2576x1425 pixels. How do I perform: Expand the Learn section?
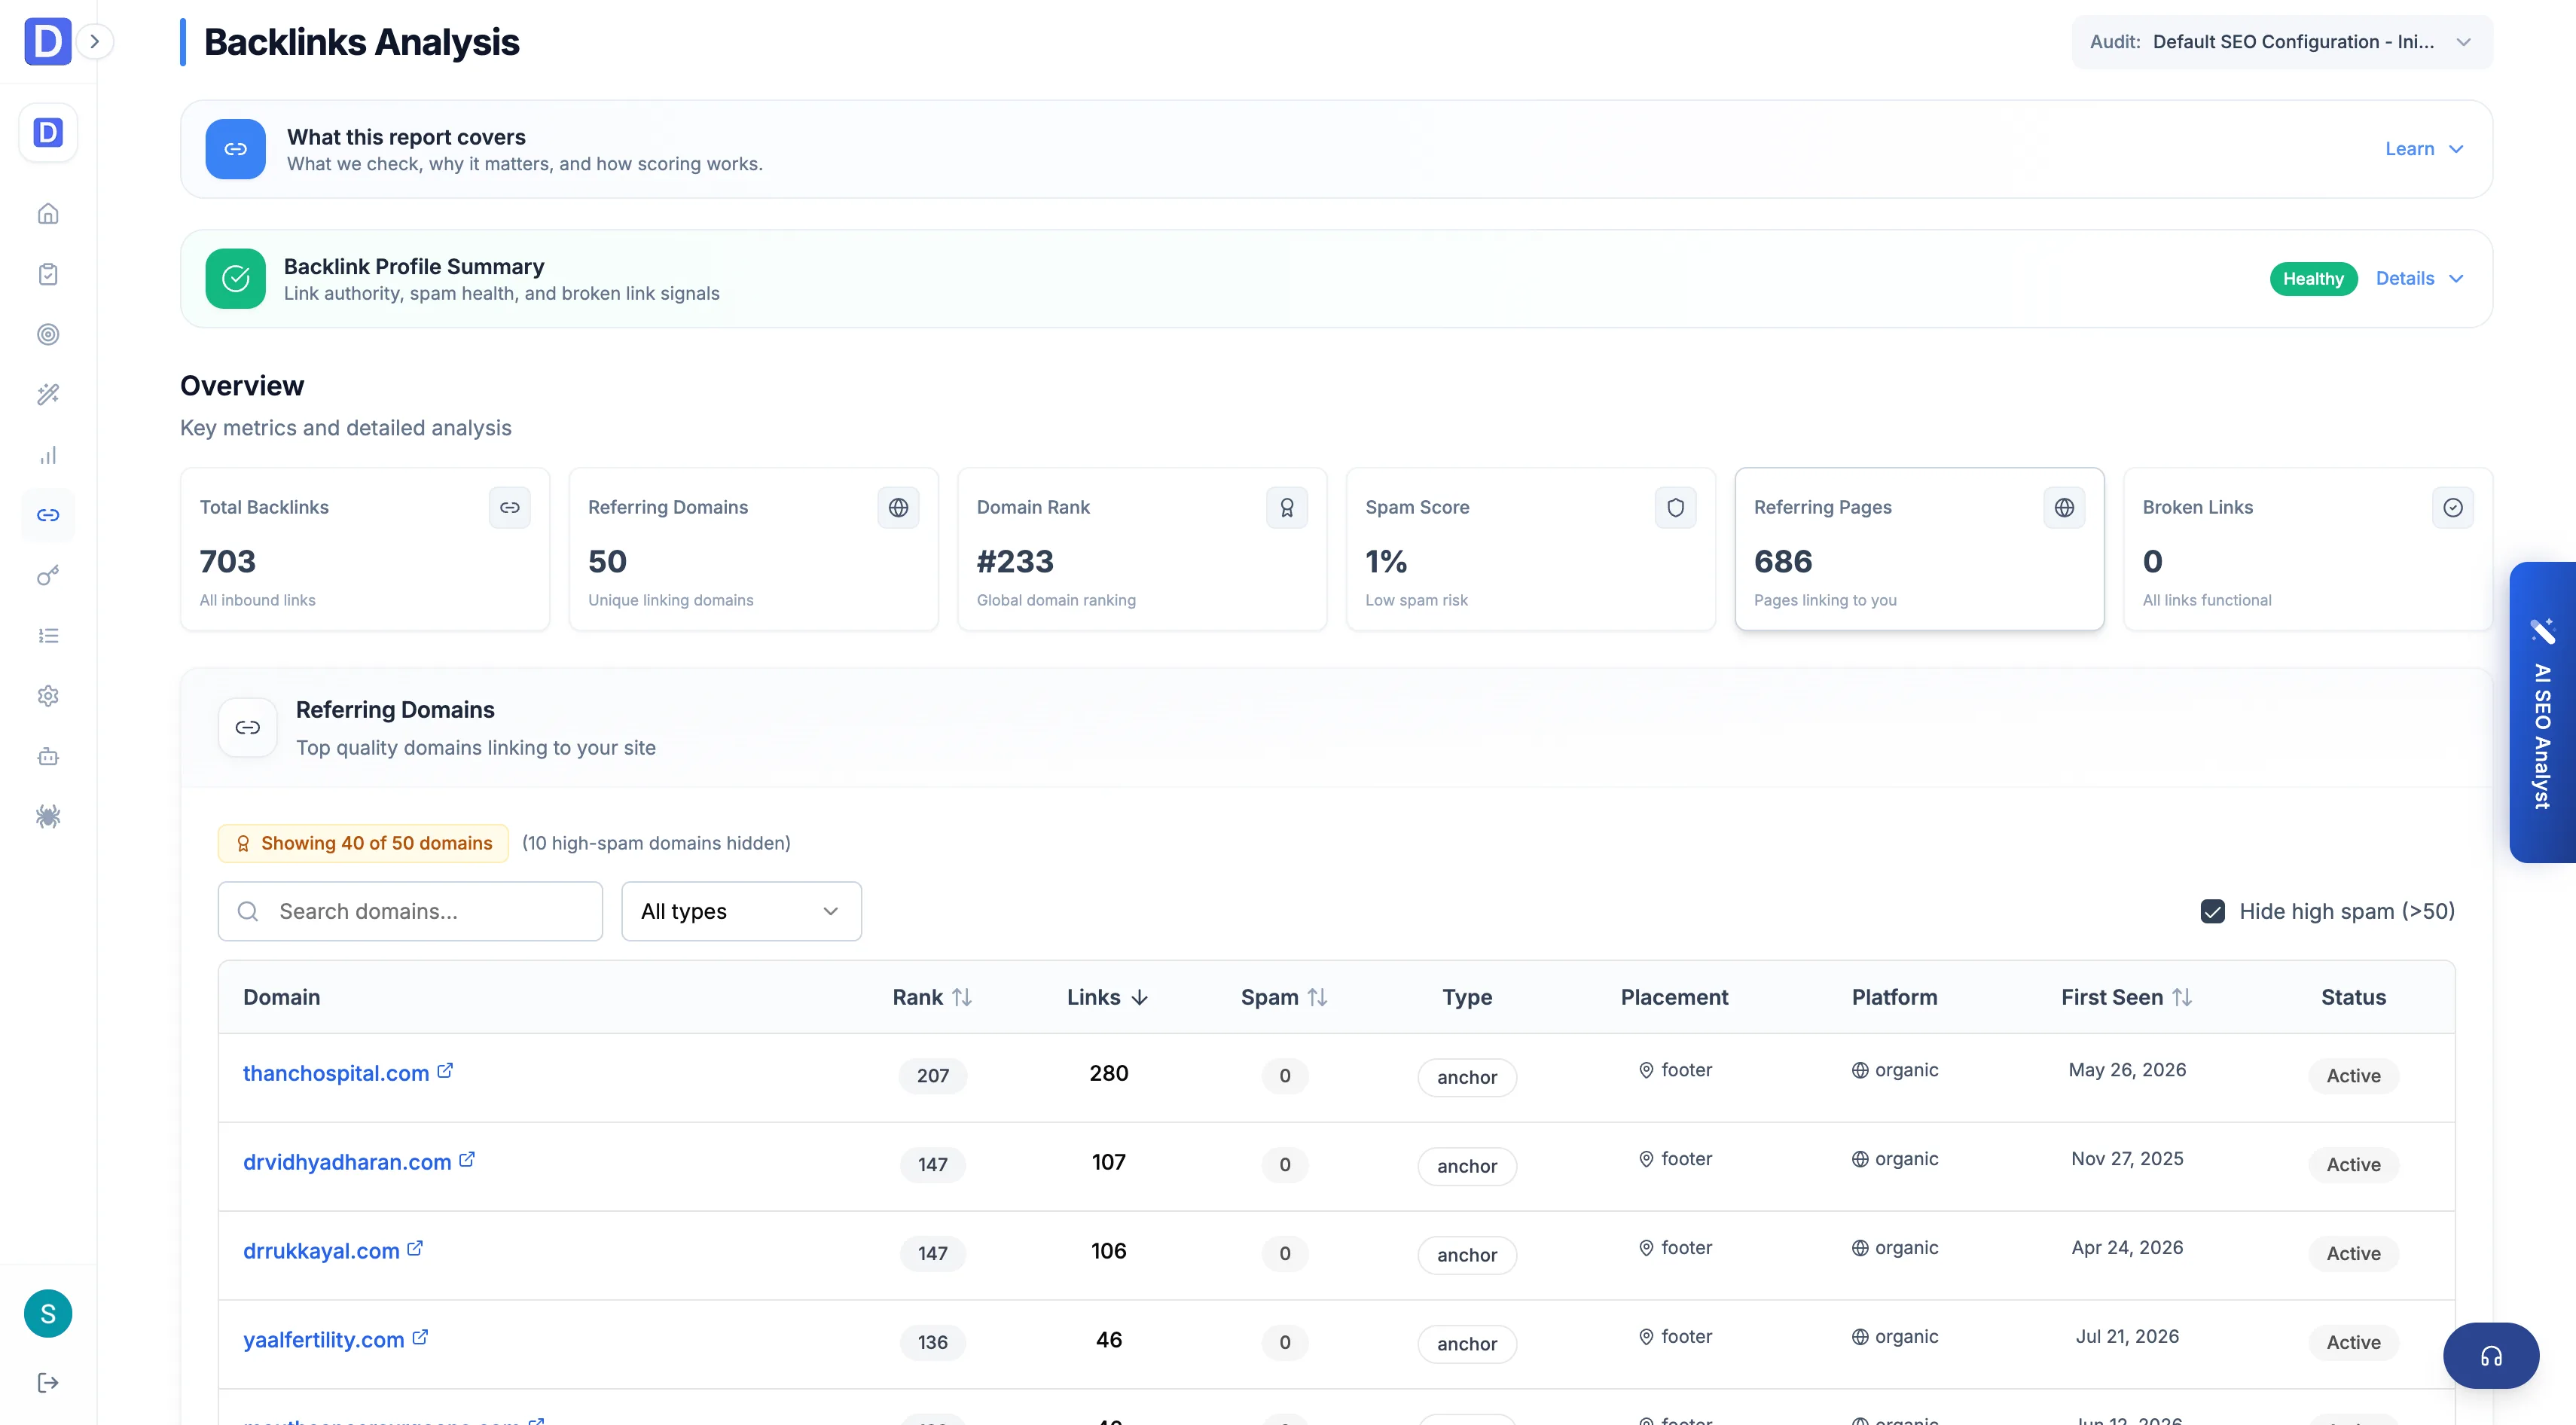[2424, 149]
